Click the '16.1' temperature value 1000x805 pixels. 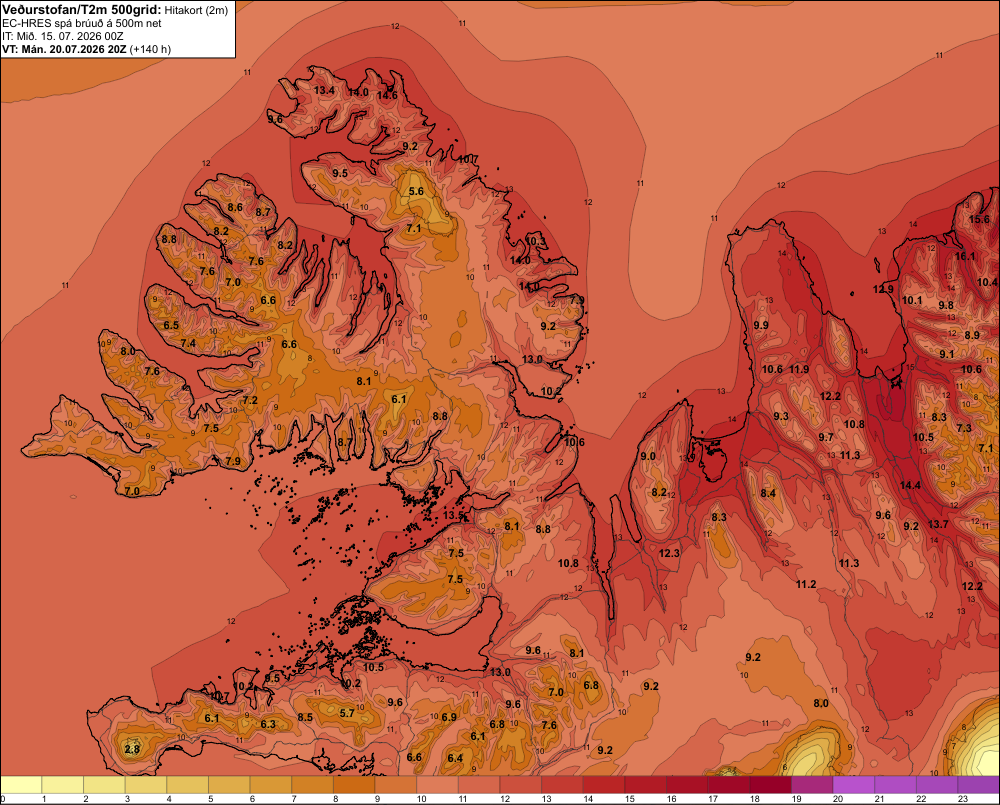click(965, 256)
